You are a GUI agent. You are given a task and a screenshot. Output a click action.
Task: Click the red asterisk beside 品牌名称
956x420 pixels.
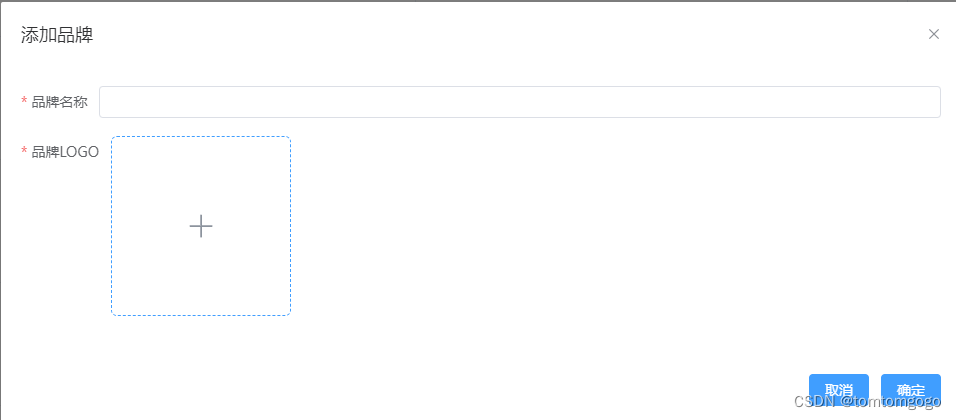(24, 101)
